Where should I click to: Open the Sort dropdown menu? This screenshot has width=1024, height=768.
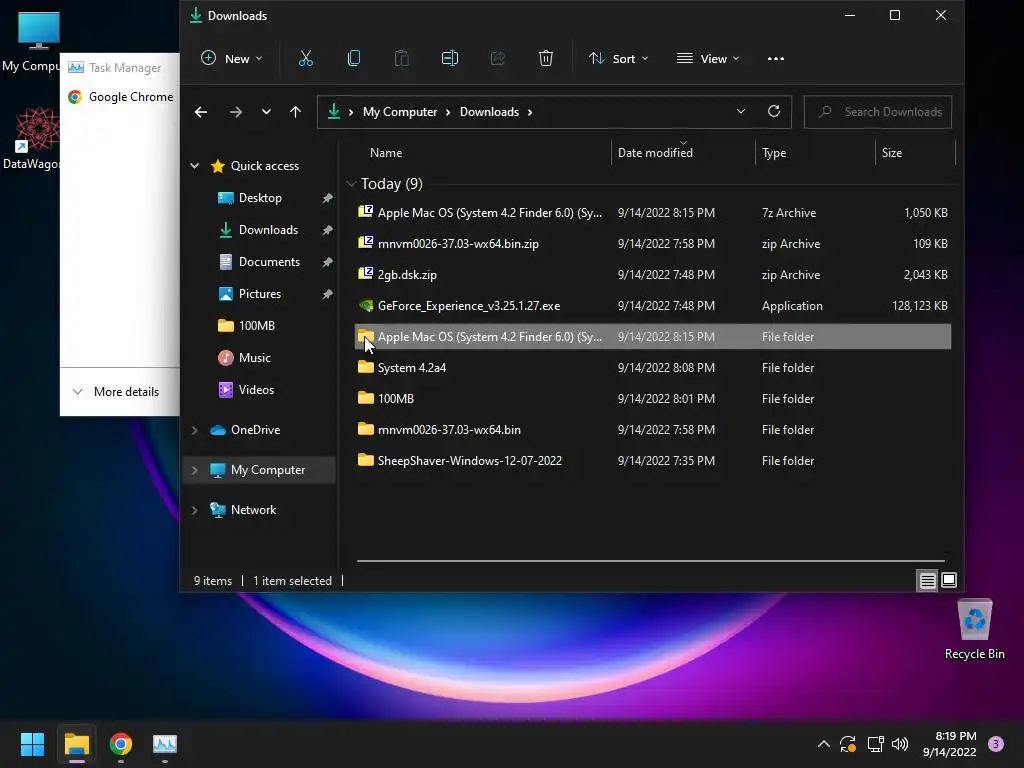(618, 59)
